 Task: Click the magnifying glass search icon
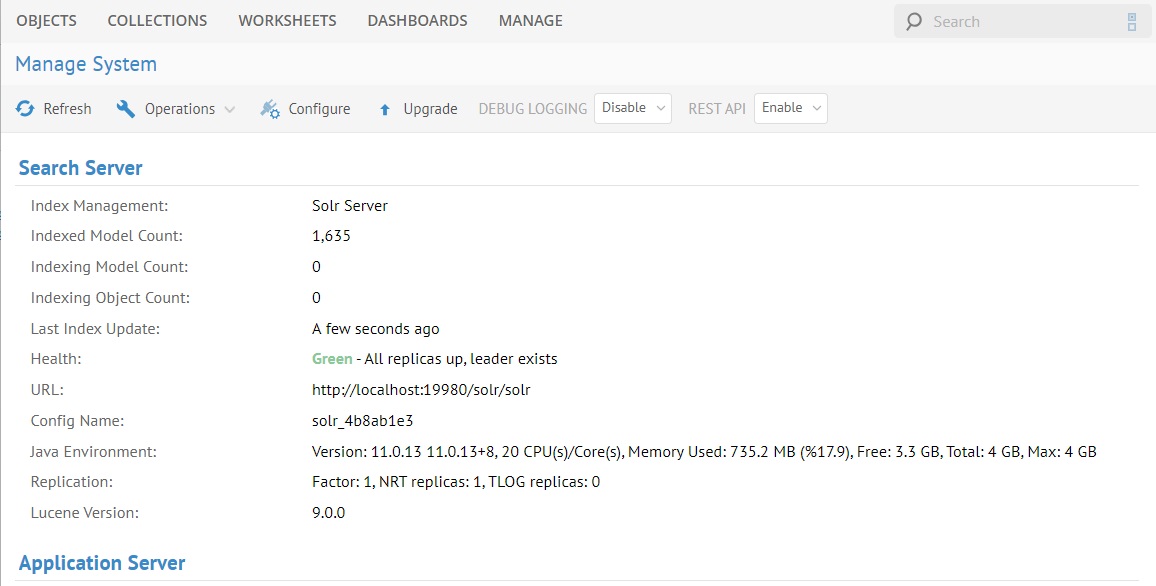[x=913, y=22]
